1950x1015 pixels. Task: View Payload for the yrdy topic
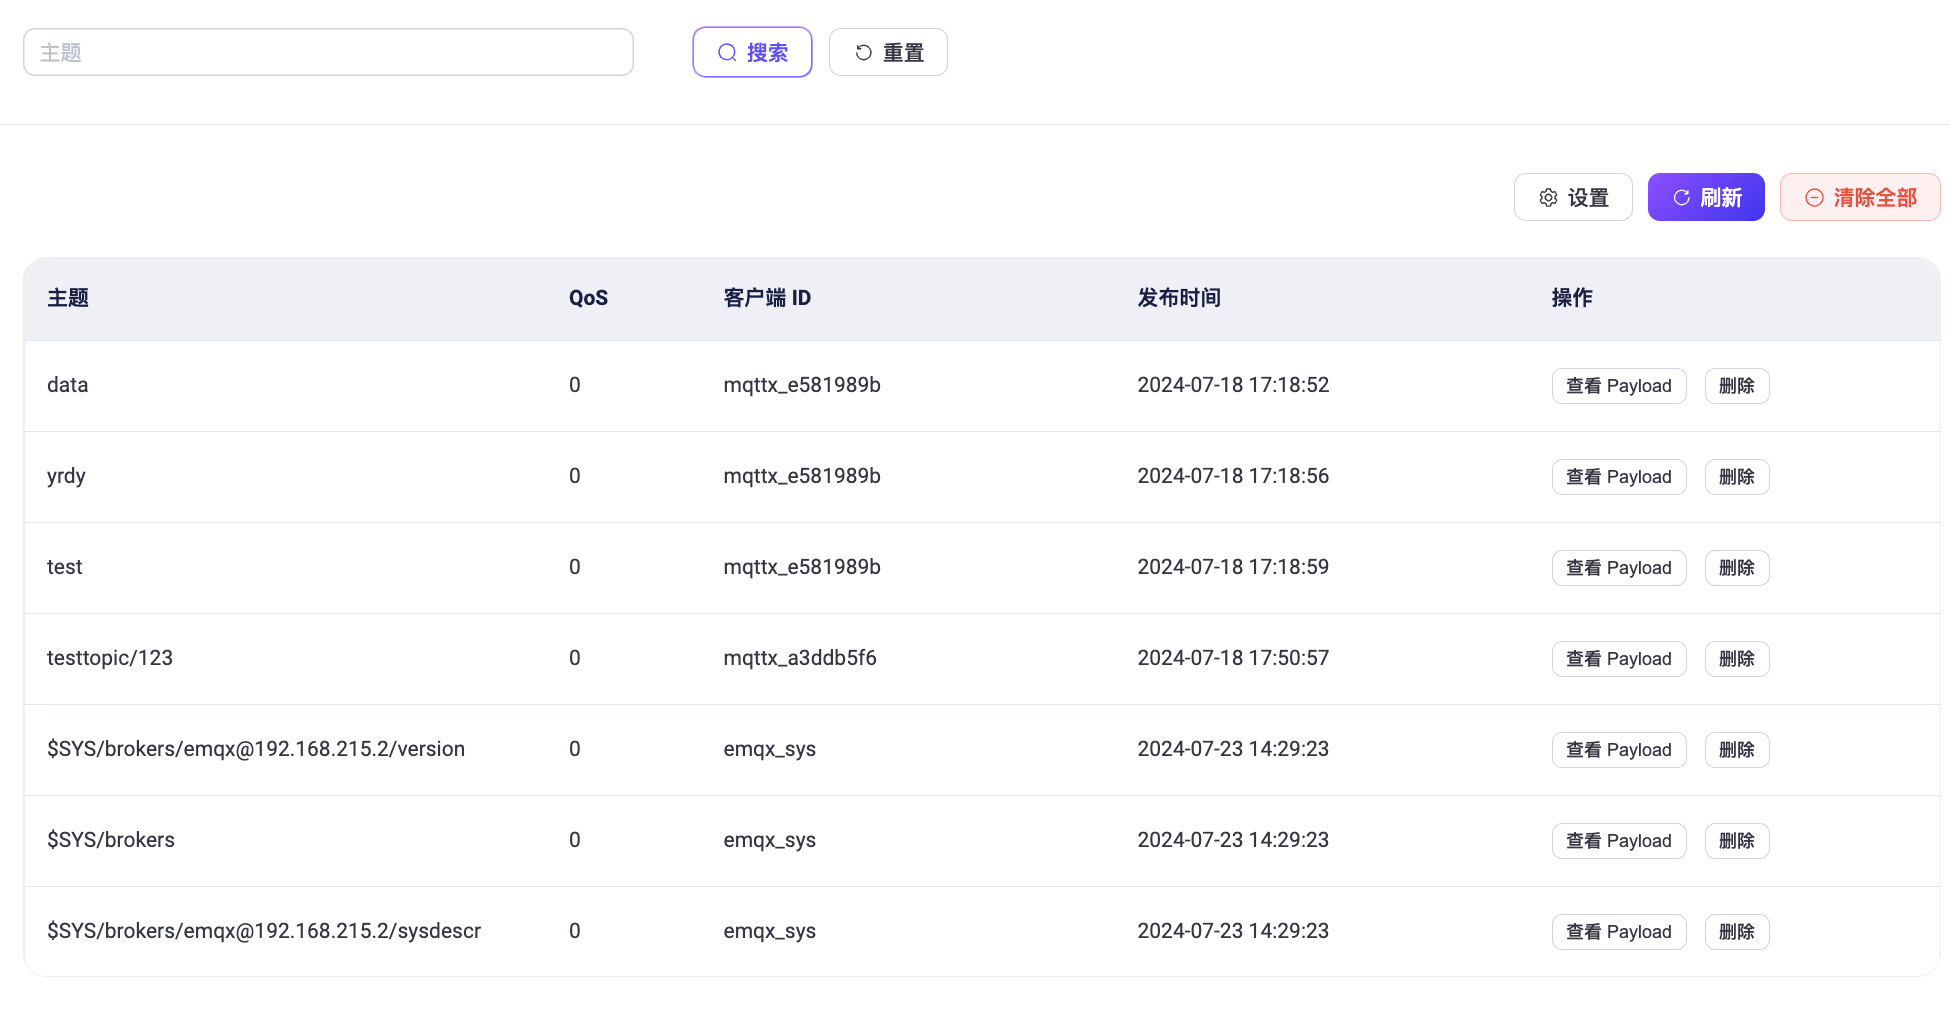(x=1618, y=477)
